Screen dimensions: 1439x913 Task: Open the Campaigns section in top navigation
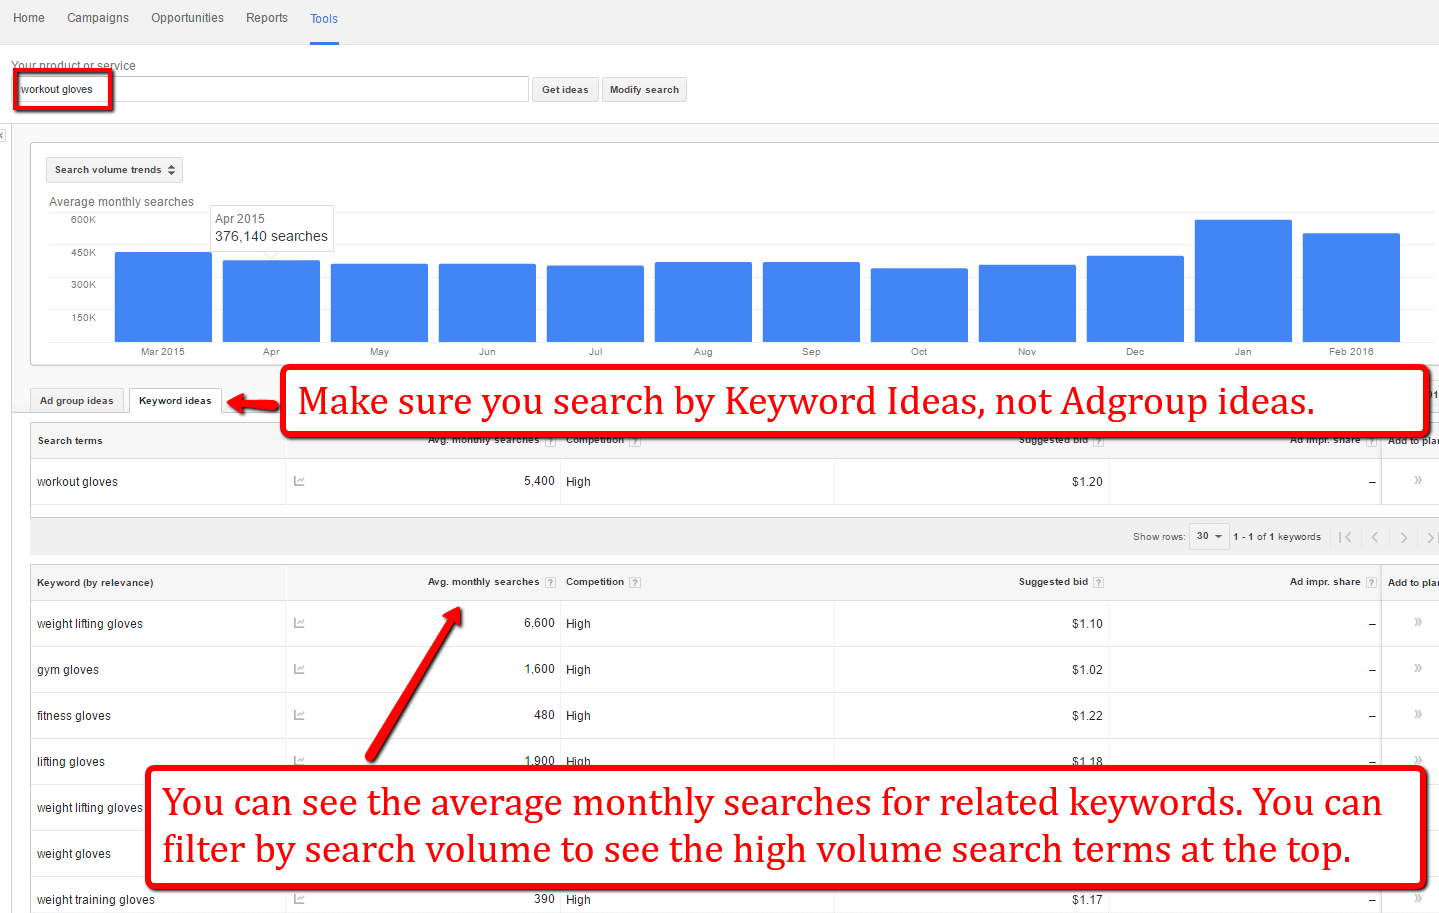pos(97,17)
